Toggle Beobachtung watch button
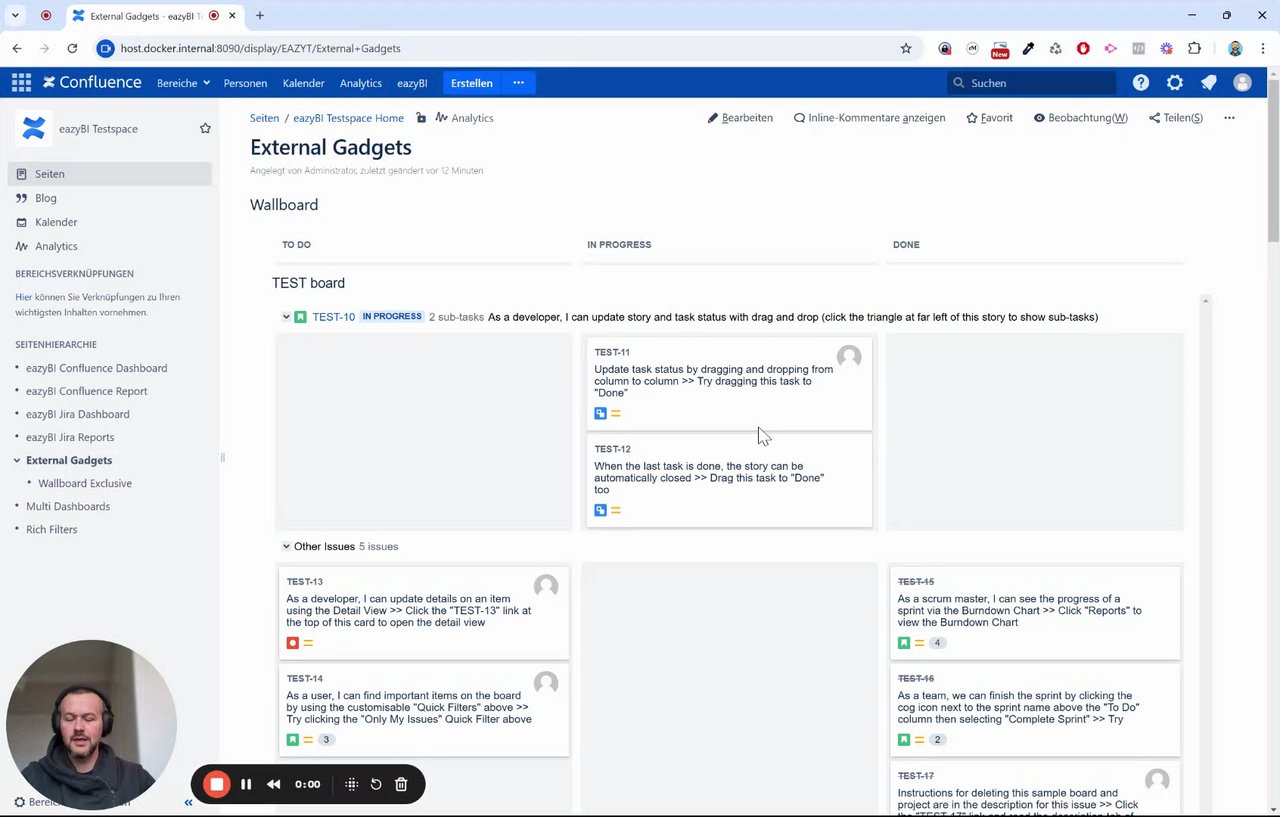The image size is (1280, 817). click(1080, 118)
